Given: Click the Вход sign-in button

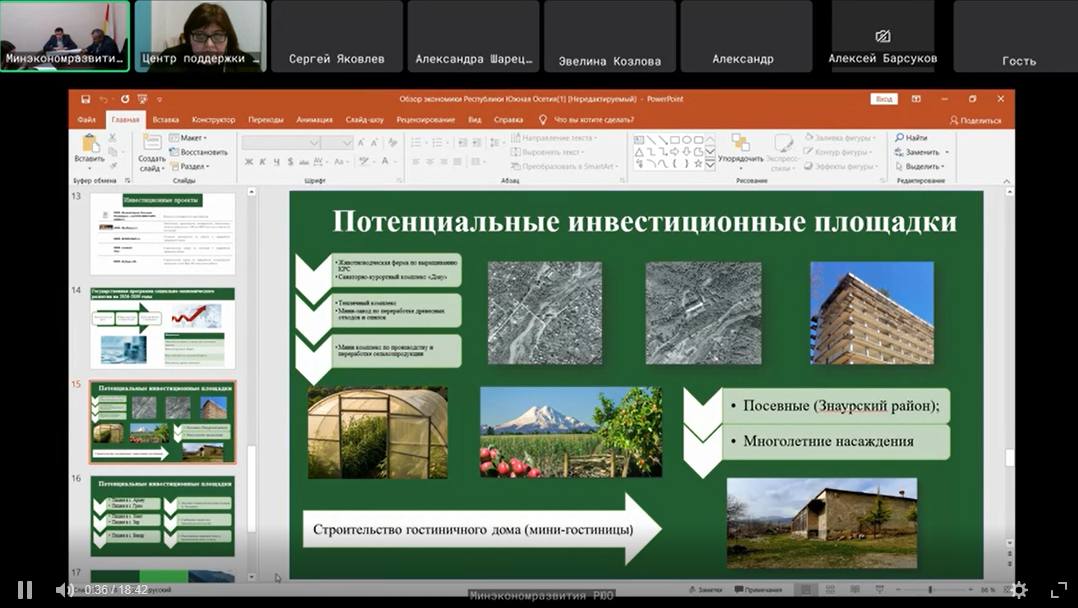Looking at the screenshot, I should point(883,99).
